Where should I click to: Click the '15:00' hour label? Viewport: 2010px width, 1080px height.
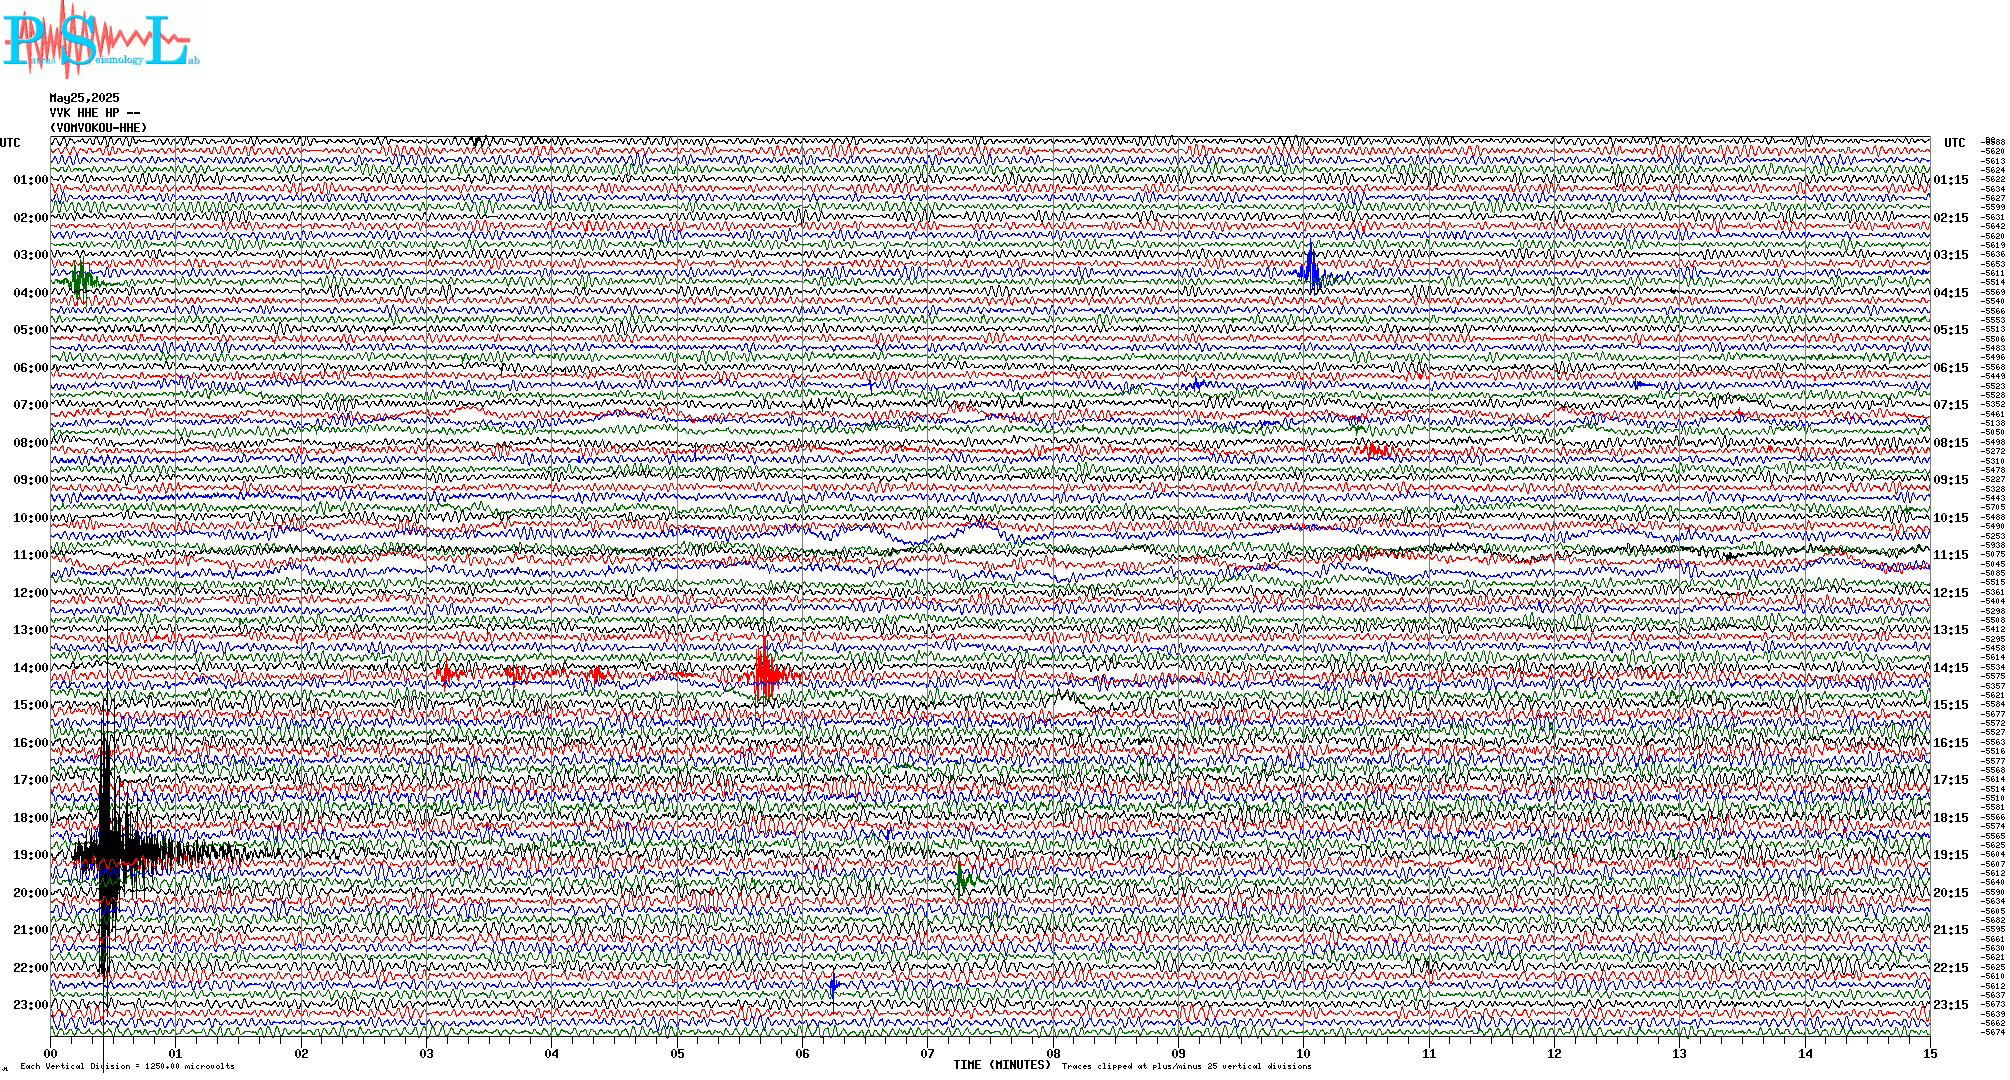pyautogui.click(x=30, y=705)
